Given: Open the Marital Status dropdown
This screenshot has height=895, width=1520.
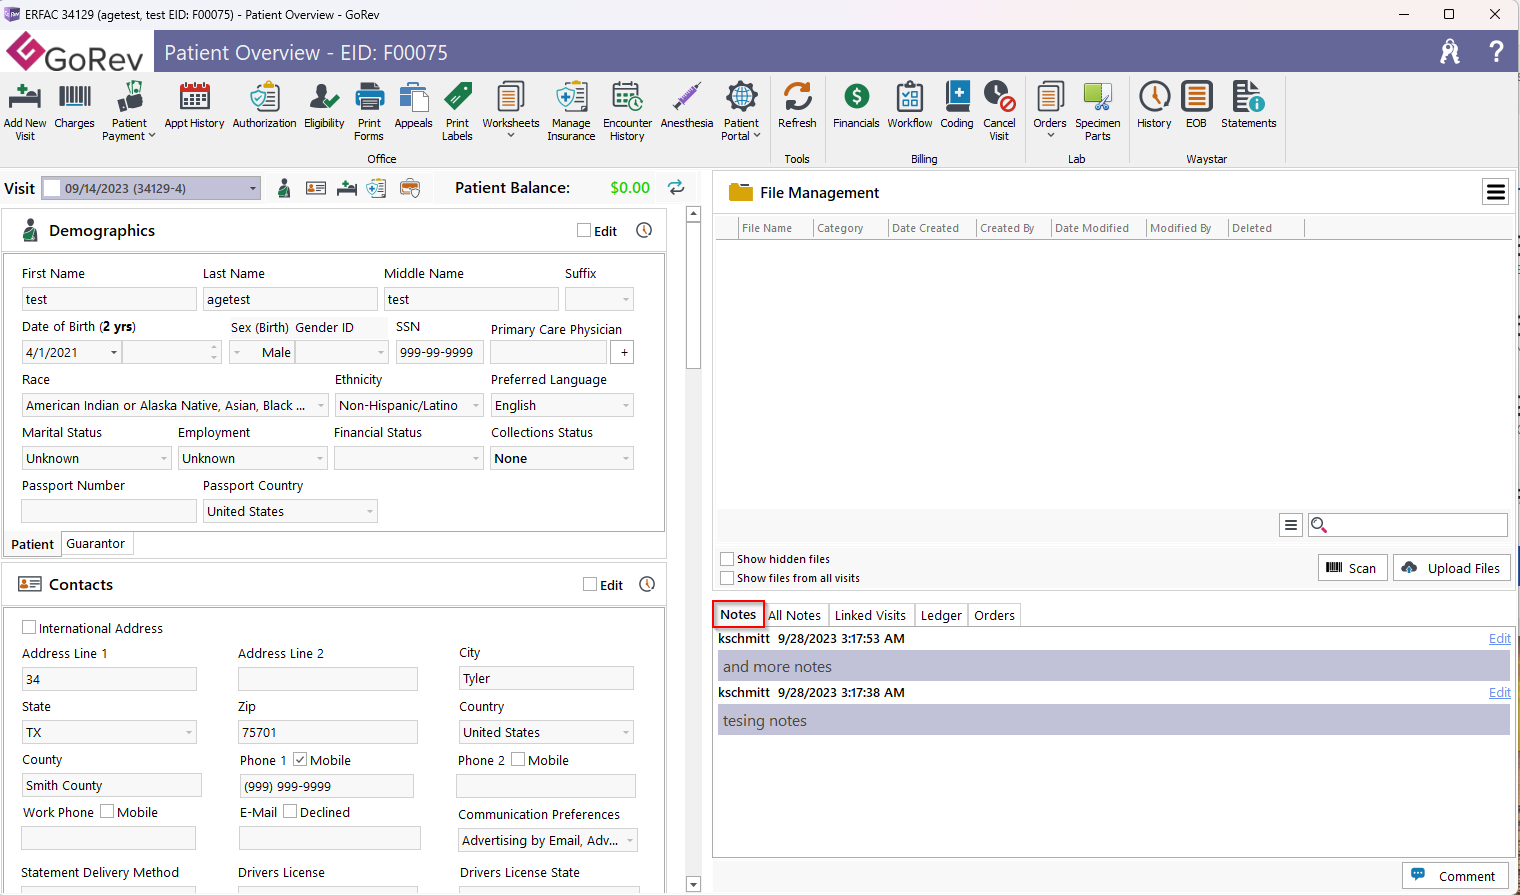Looking at the screenshot, I should pos(164,458).
